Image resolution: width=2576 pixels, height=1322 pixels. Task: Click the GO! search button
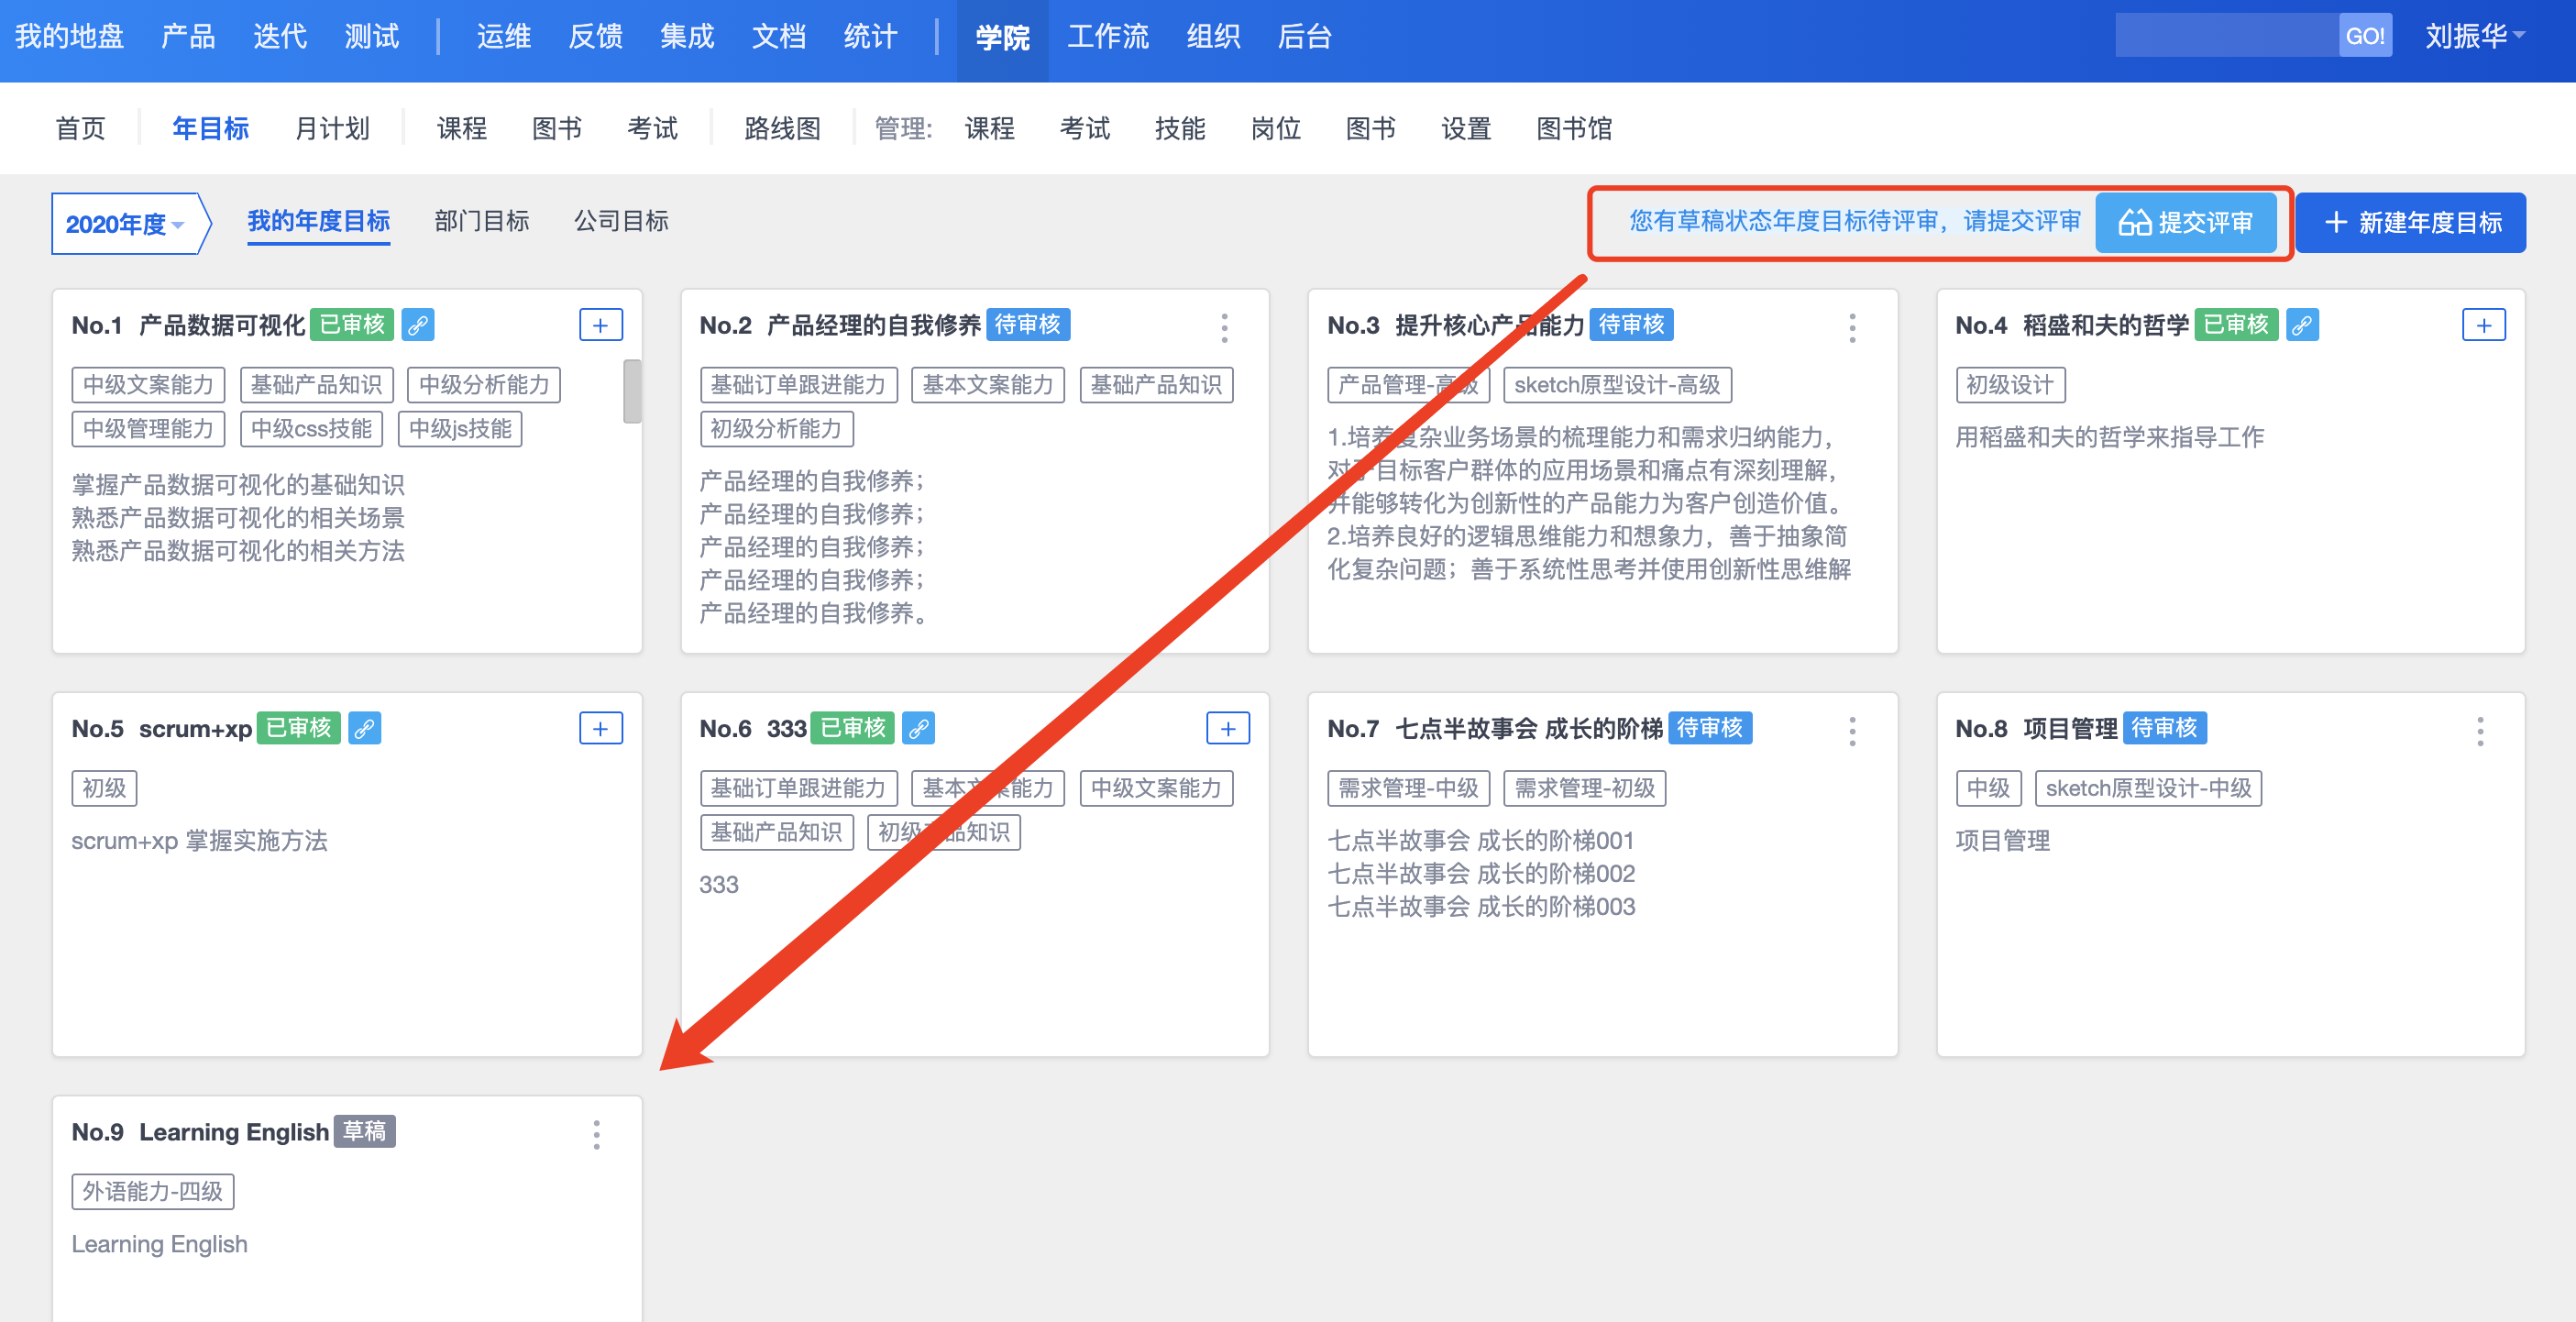pos(2365,36)
